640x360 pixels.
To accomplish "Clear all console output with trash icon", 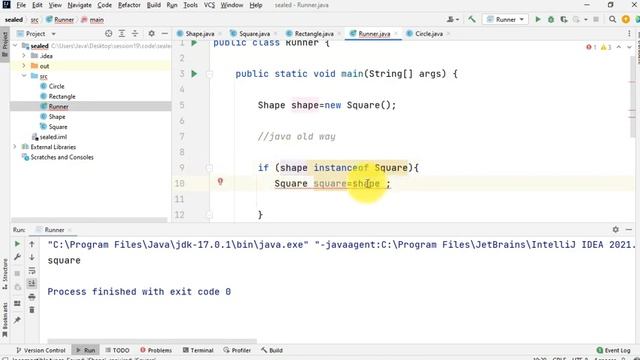I will [x=32, y=310].
